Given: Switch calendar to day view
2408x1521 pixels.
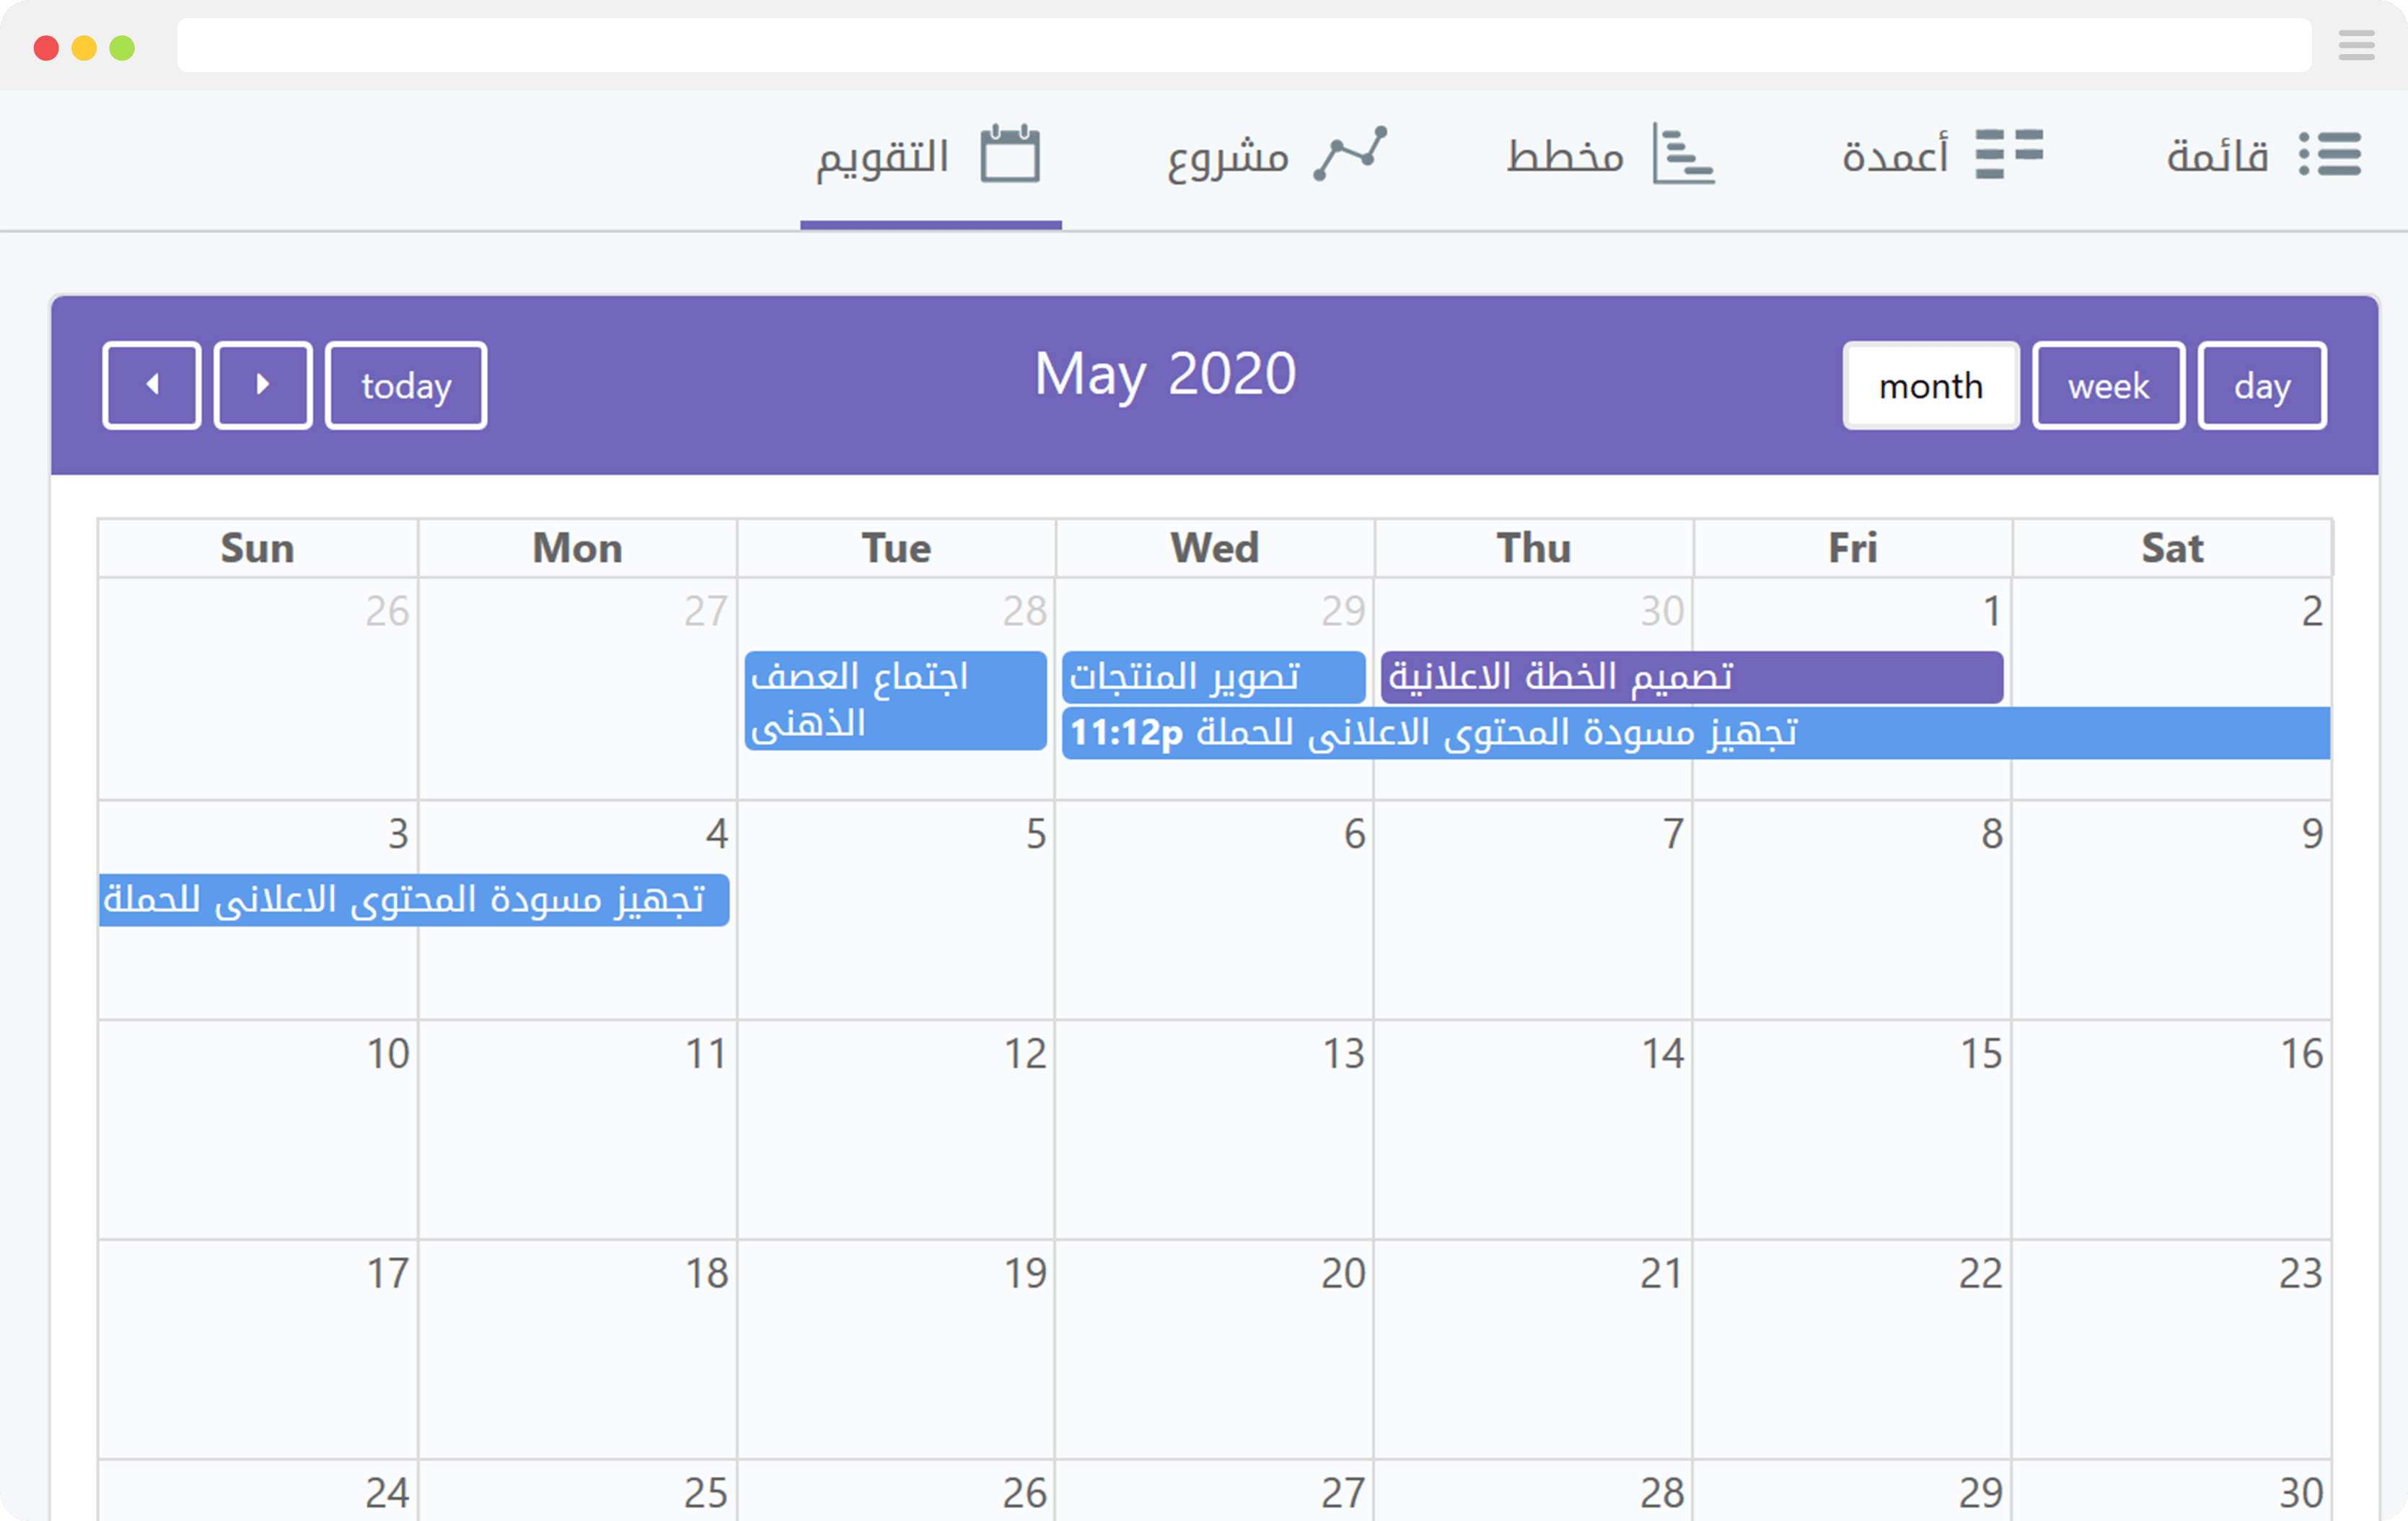Looking at the screenshot, I should [2261, 386].
